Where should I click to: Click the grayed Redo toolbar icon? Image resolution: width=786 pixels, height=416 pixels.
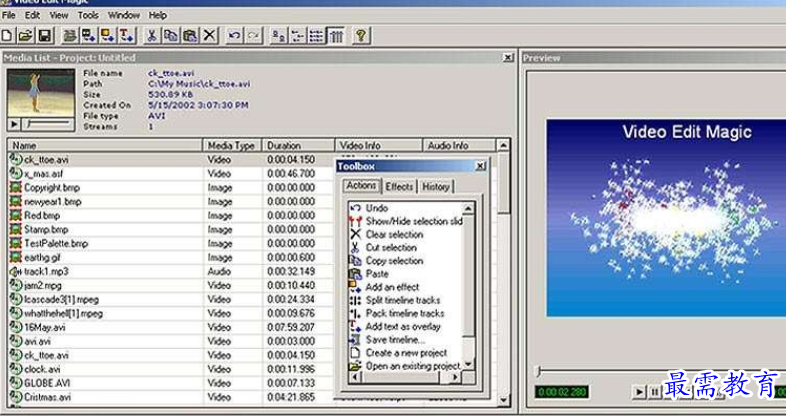click(253, 36)
